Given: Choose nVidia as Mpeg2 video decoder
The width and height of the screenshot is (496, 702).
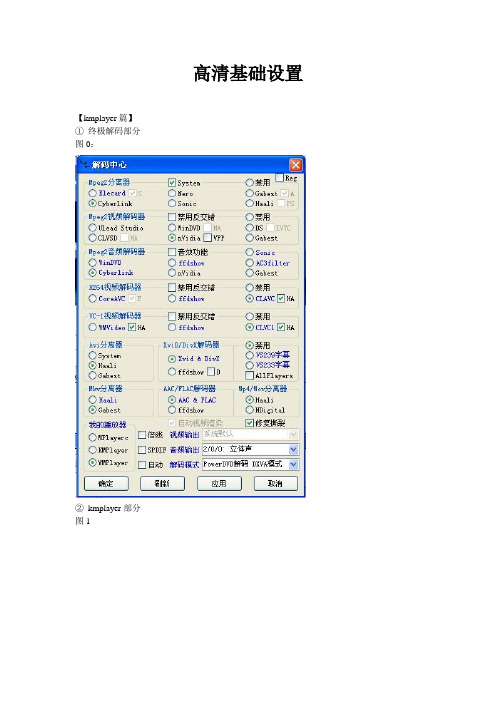Looking at the screenshot, I should (x=172, y=238).
